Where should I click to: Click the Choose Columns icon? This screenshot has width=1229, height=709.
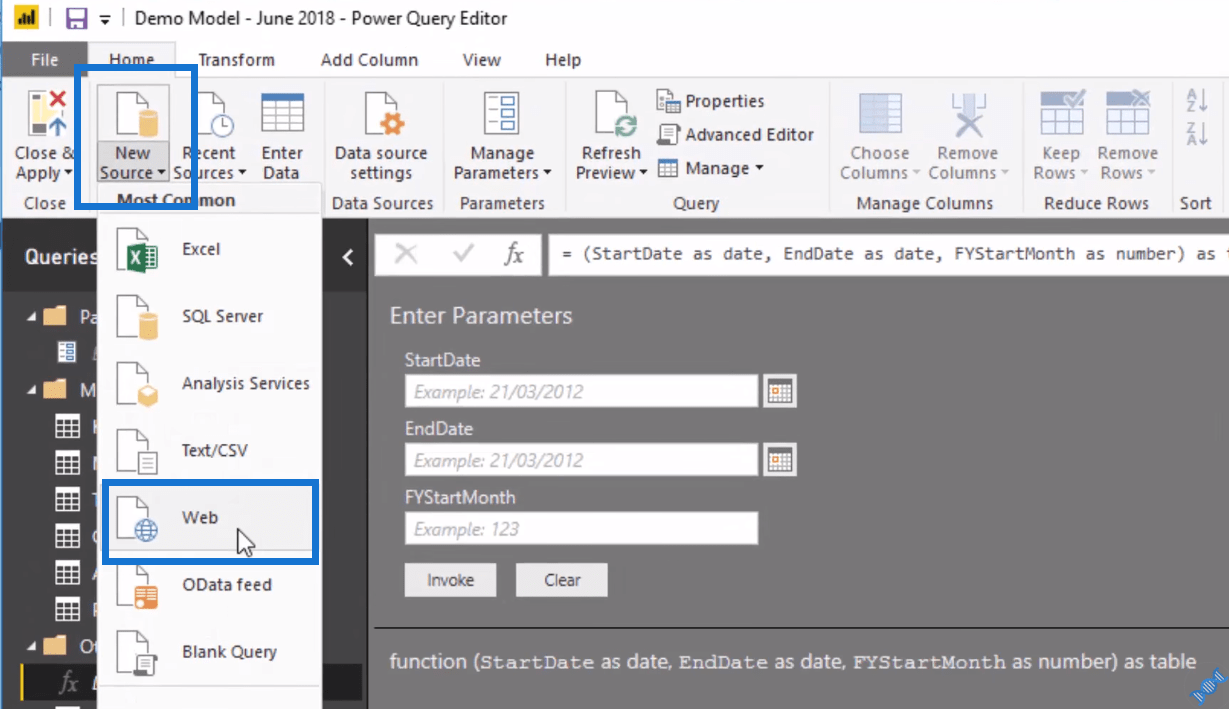pos(880,113)
